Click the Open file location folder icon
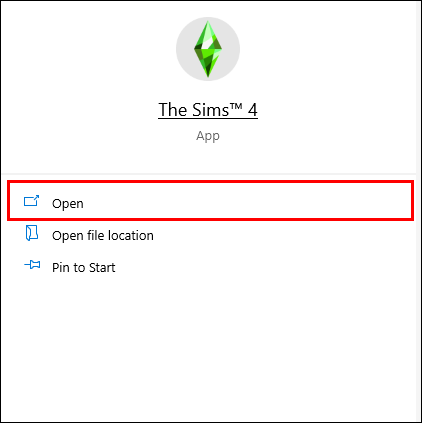This screenshot has width=422, height=423. 32,233
